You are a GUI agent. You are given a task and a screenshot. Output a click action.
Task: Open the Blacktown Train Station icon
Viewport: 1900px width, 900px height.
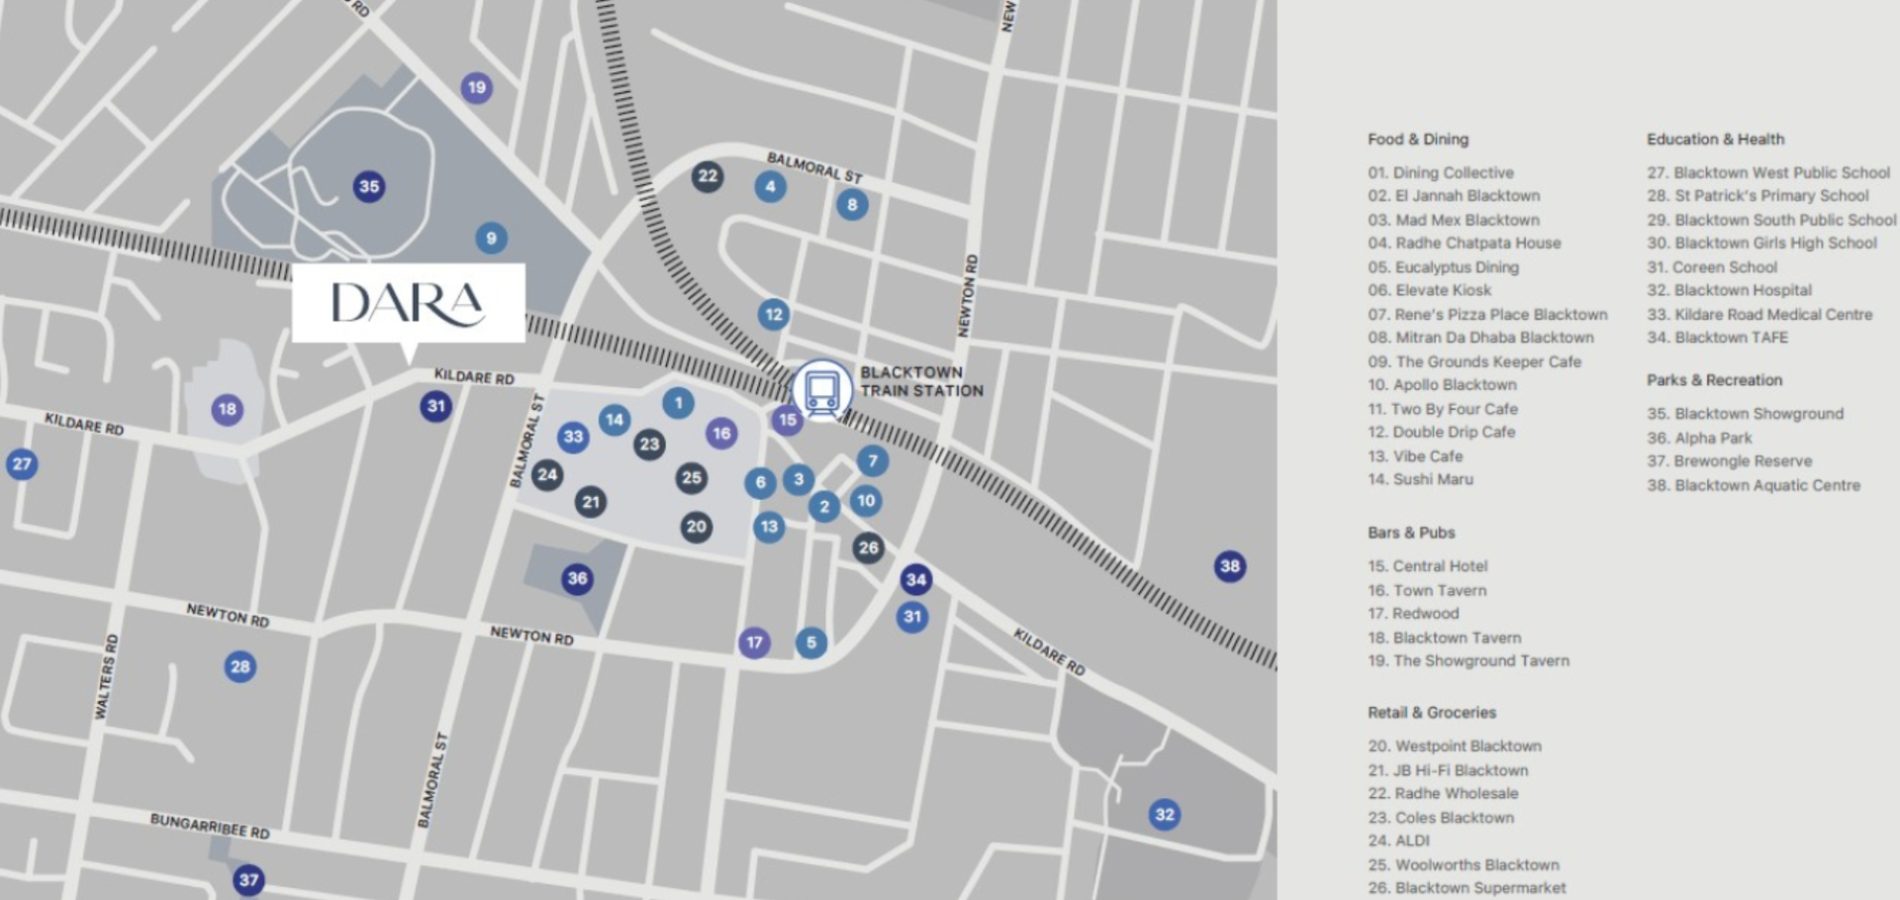[822, 390]
